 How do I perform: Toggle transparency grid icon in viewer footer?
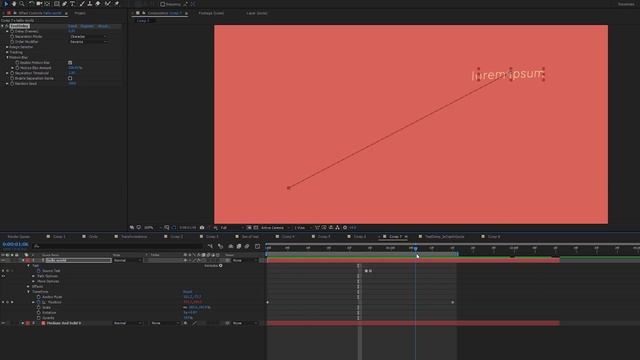[256, 228]
